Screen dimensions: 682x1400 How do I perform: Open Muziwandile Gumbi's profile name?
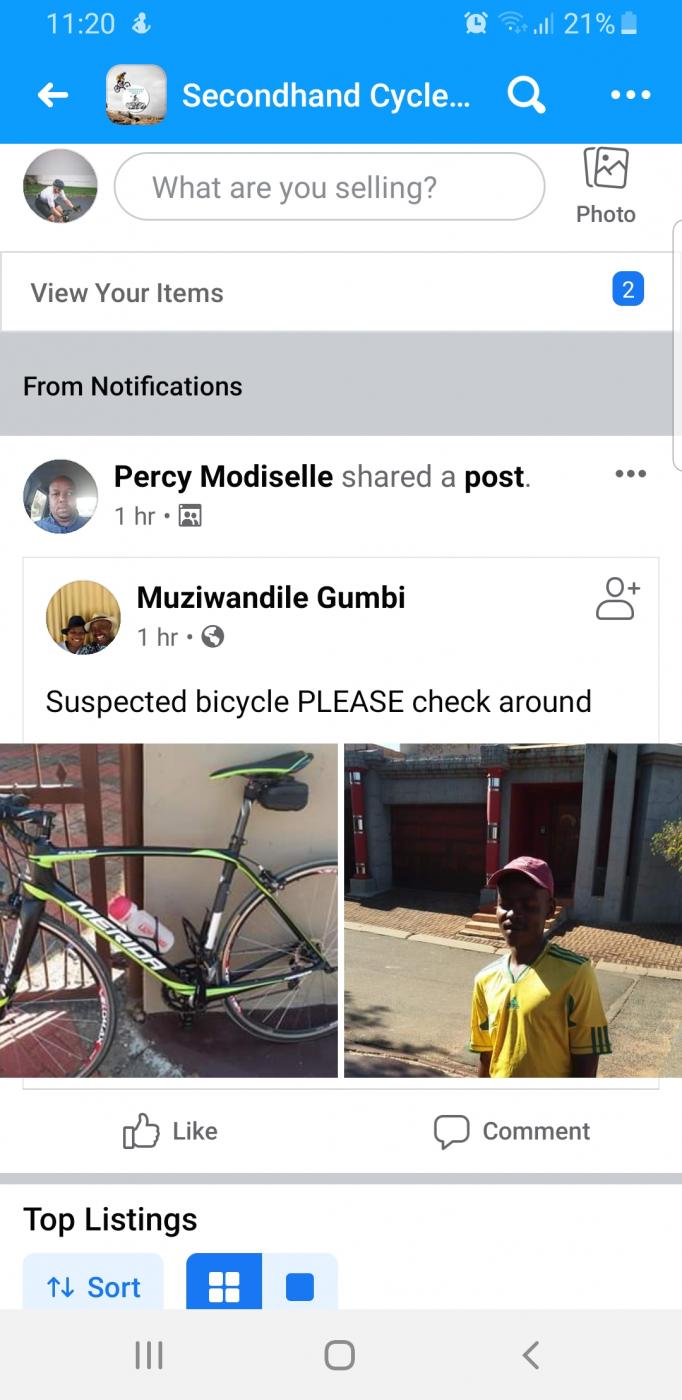click(271, 598)
